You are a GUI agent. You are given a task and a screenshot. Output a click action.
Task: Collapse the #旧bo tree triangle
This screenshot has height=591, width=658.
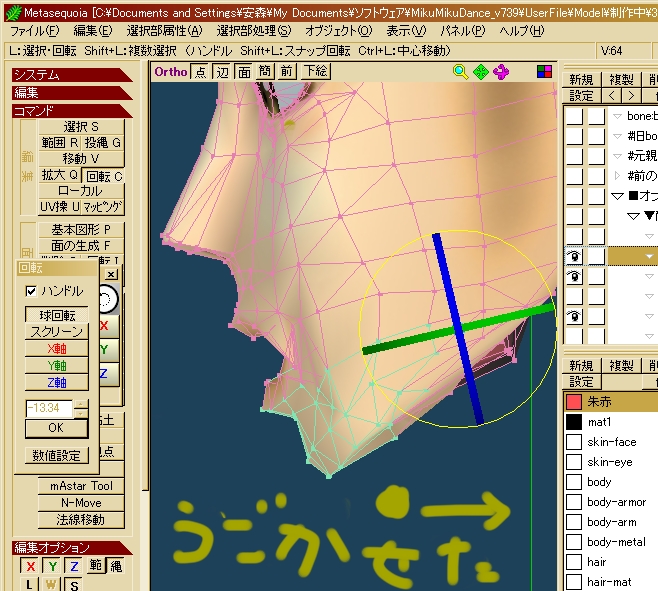point(617,136)
